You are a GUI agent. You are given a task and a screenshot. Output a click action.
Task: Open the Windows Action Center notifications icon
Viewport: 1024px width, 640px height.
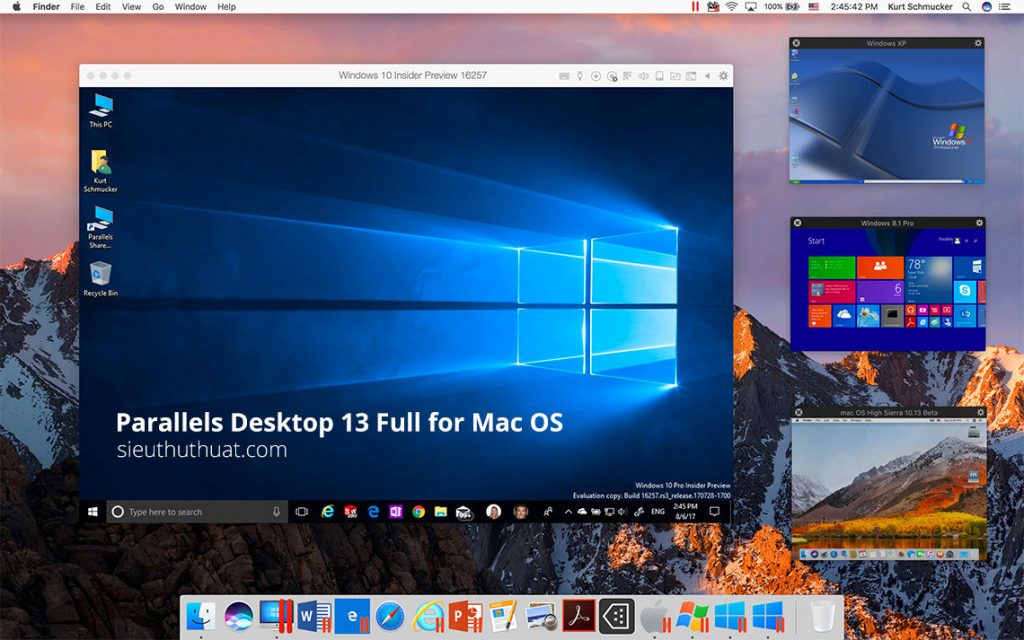click(x=714, y=512)
